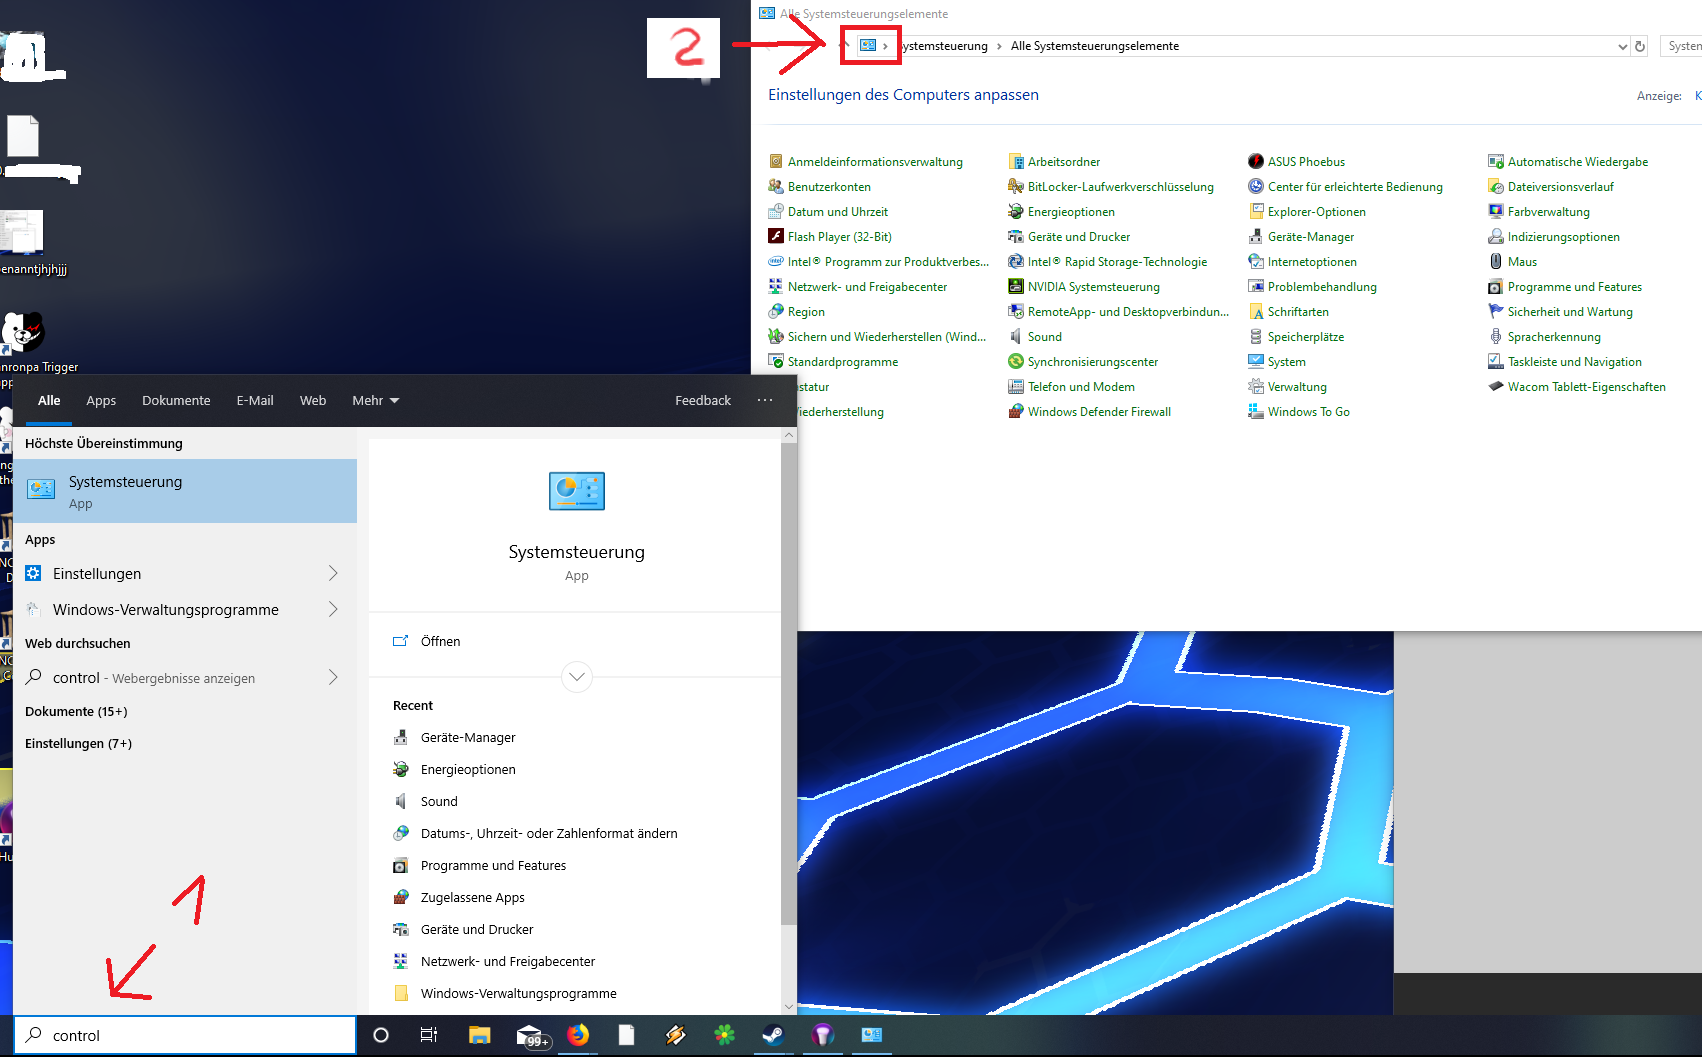Screen dimensions: 1702x1057
Task: Open the Mail taskbar icon with 99+ badge
Action: pyautogui.click(x=531, y=1036)
